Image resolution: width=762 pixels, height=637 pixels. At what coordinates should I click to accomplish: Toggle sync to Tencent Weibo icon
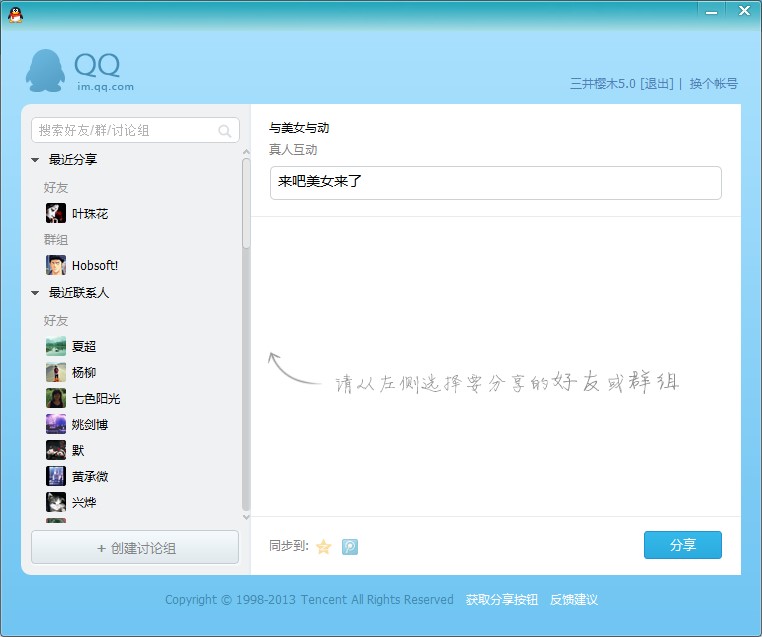click(x=350, y=546)
